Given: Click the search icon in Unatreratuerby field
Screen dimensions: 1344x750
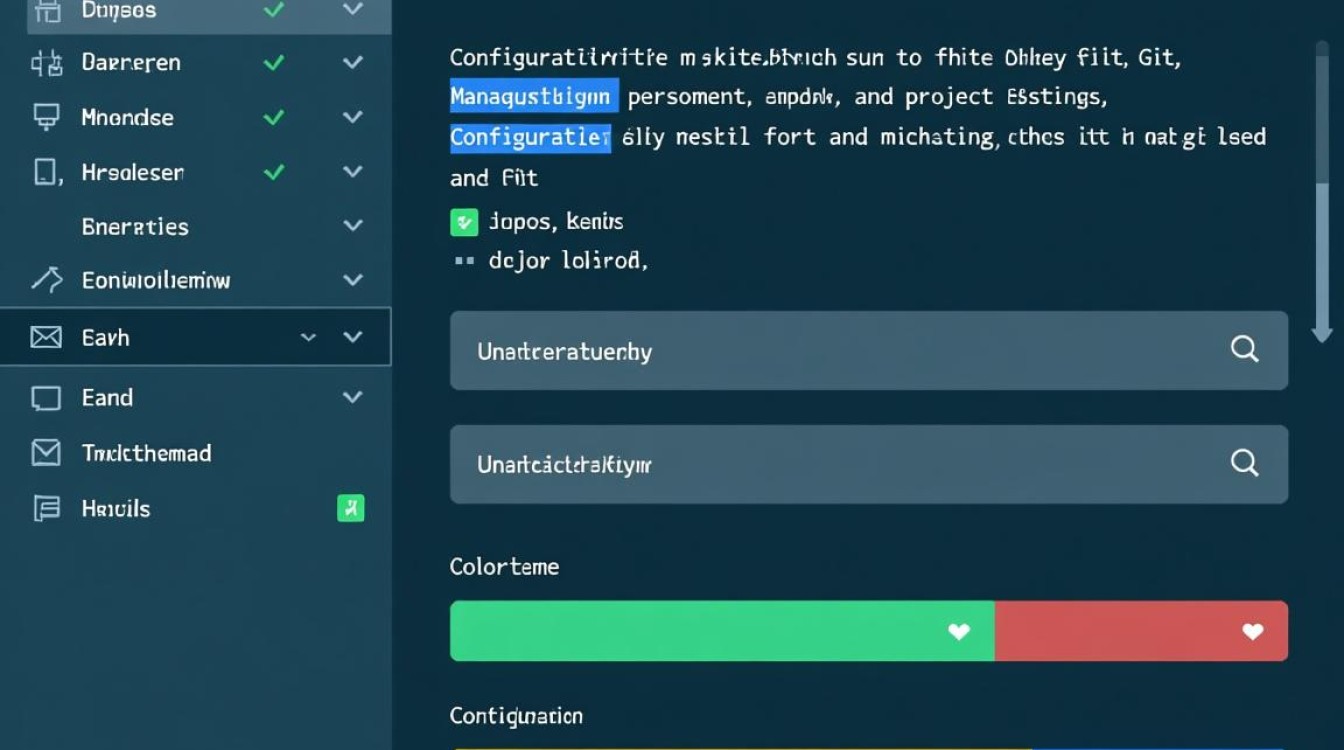Looking at the screenshot, I should tap(1244, 349).
